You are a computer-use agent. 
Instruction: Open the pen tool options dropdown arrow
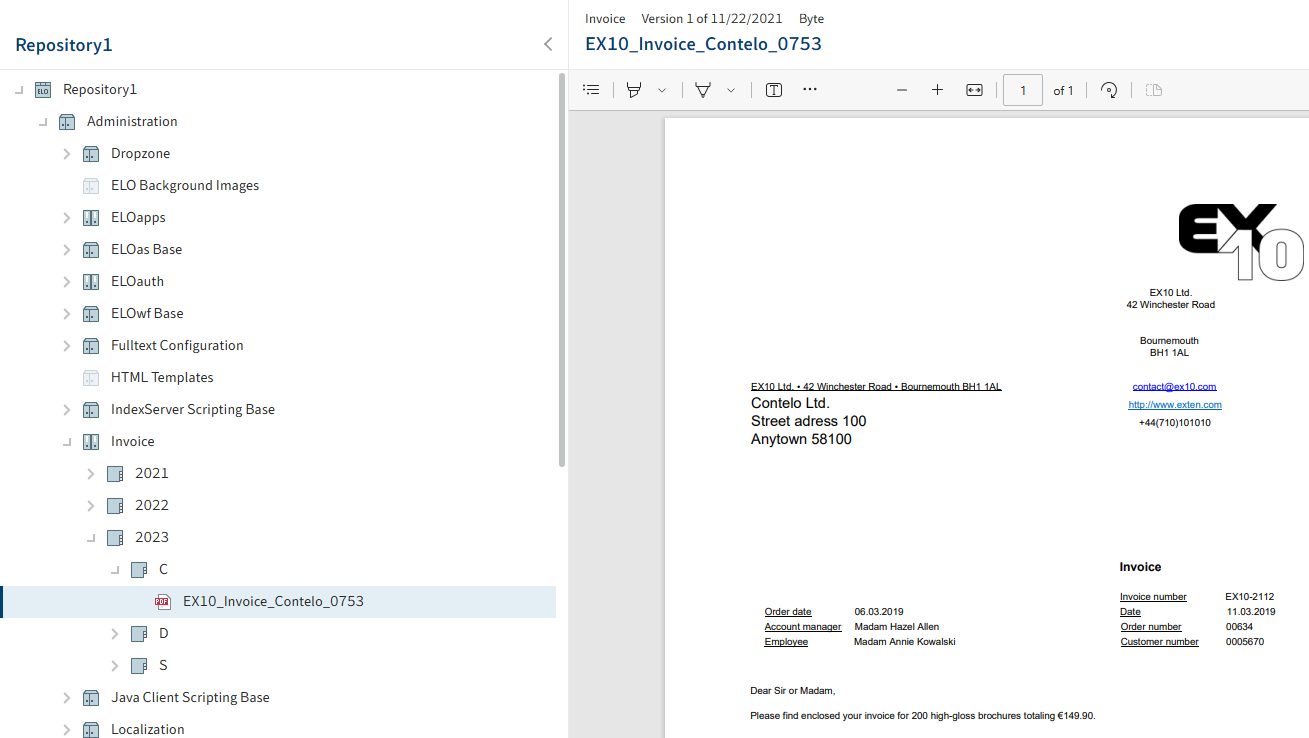(x=731, y=90)
